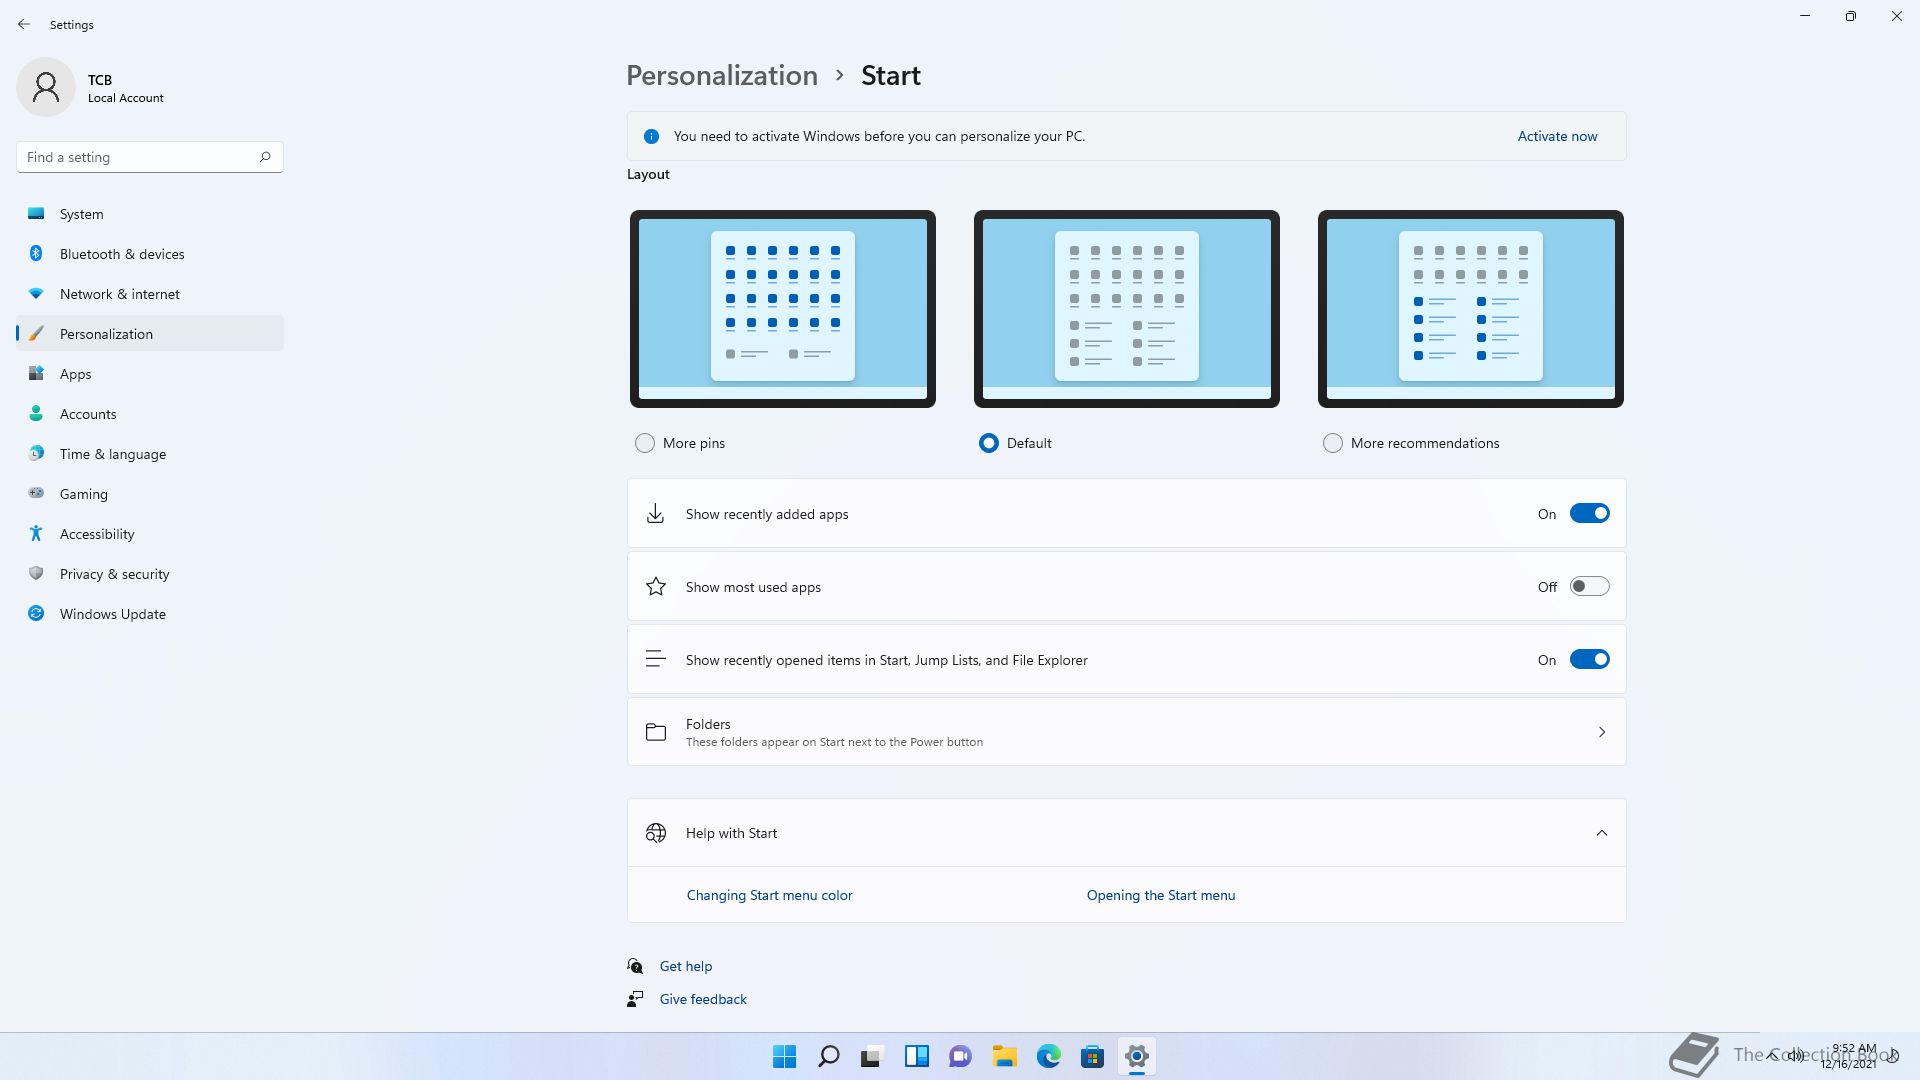This screenshot has width=1920, height=1080.
Task: Click the back arrow icon in Settings
Action: point(24,24)
